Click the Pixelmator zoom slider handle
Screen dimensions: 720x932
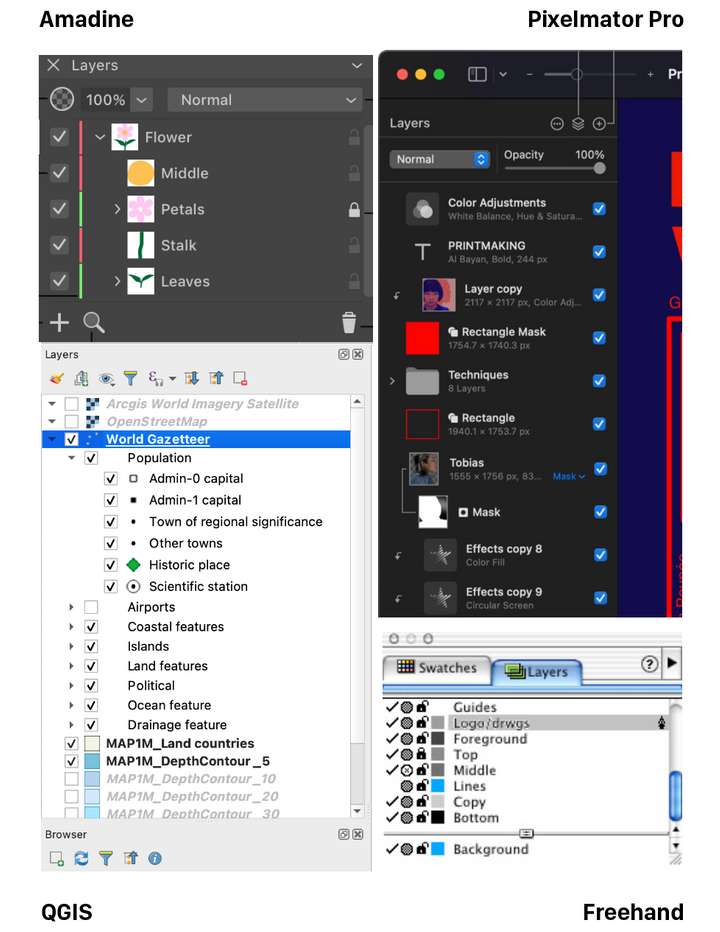pyautogui.click(x=576, y=74)
